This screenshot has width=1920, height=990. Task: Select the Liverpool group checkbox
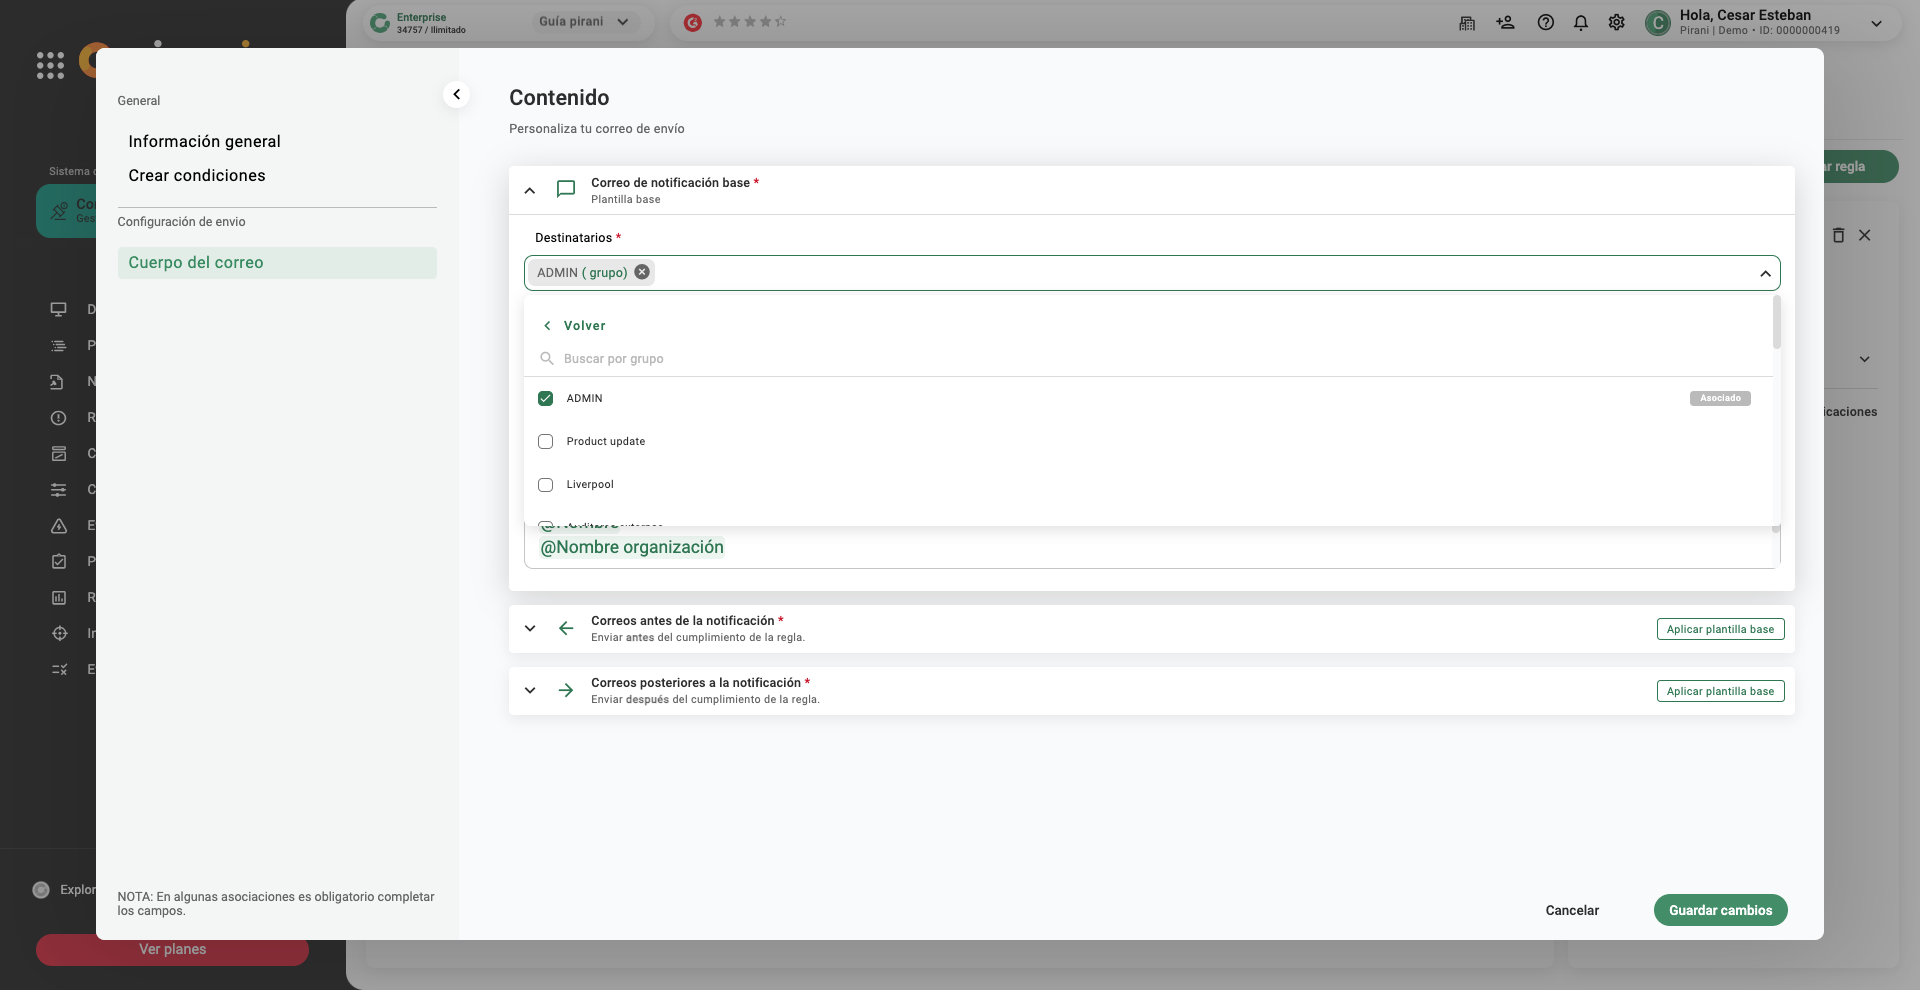[545, 484]
